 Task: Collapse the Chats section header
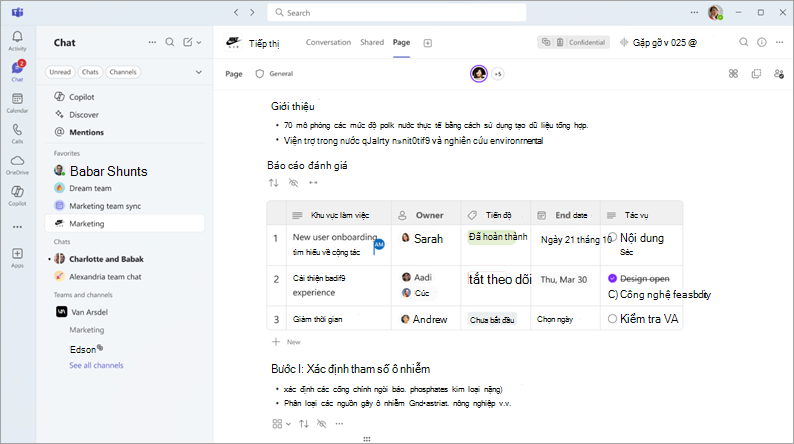pos(62,242)
